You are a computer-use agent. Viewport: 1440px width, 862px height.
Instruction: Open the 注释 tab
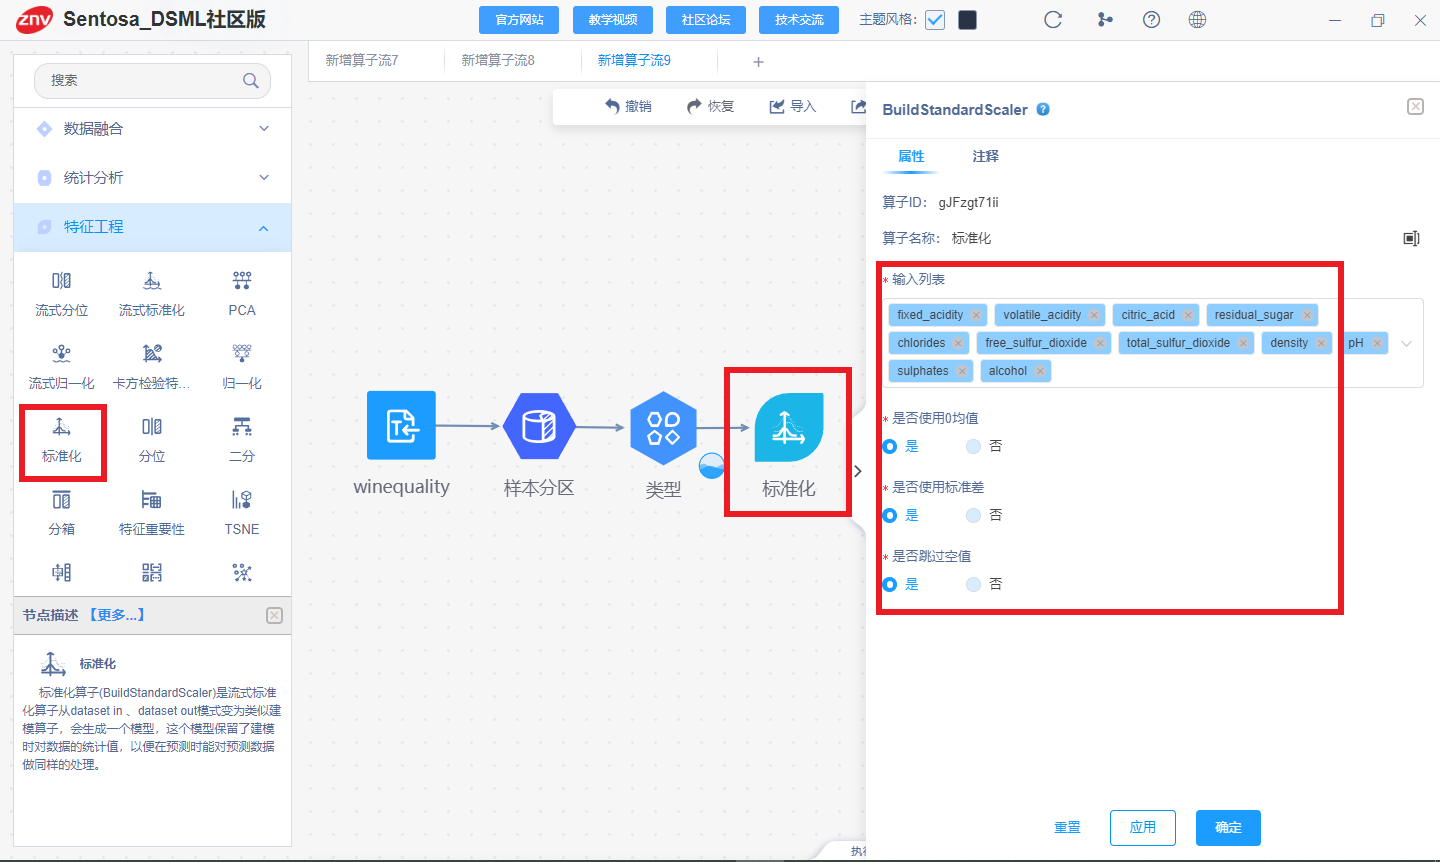985,156
